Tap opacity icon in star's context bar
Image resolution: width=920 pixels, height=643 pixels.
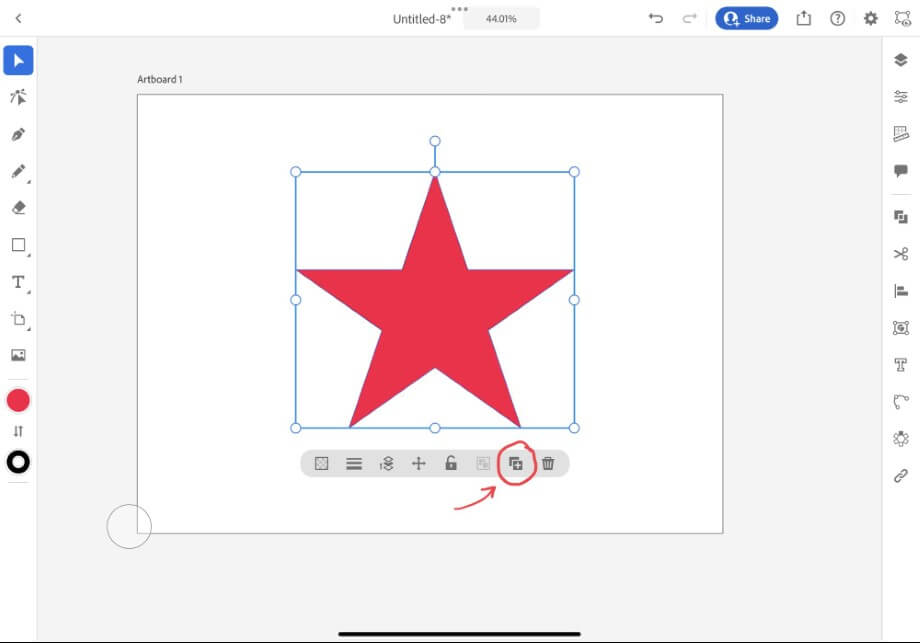tap(322, 463)
